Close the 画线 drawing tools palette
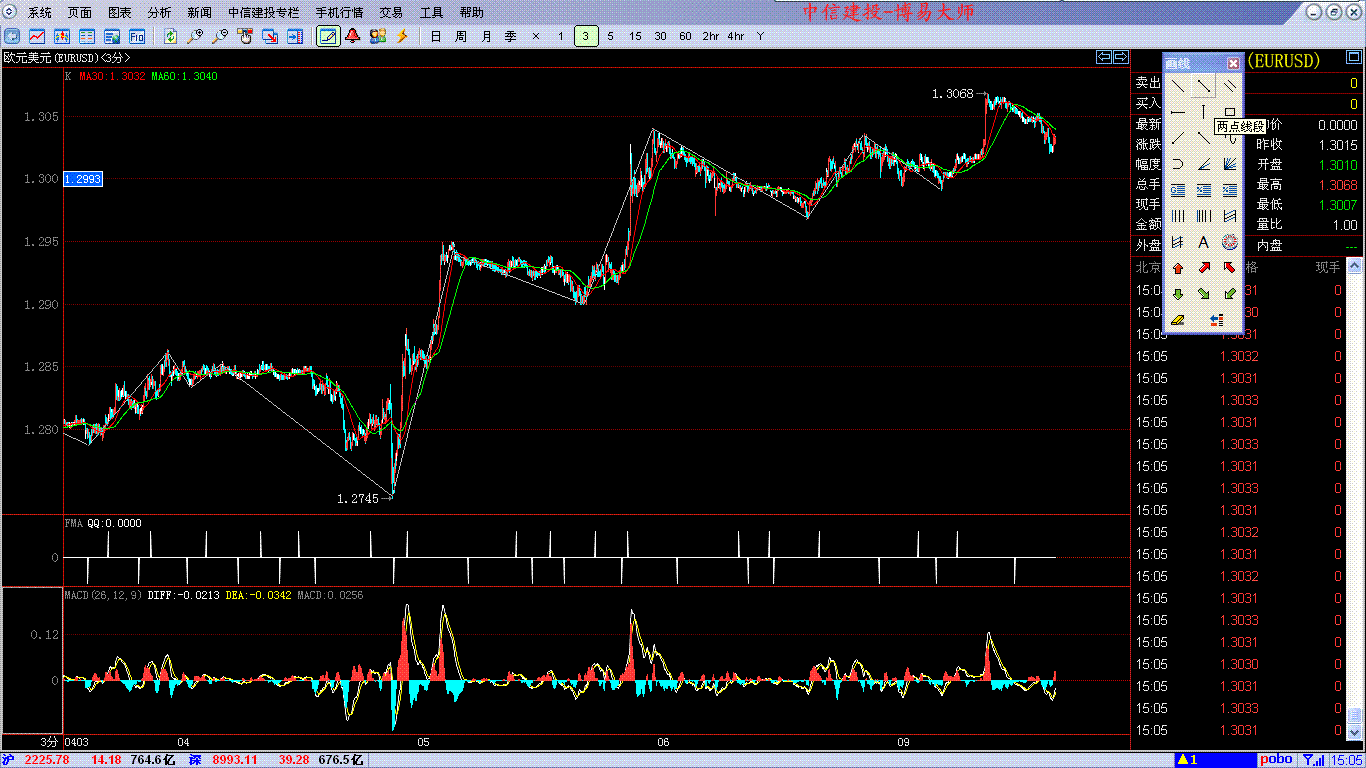 coord(1233,63)
